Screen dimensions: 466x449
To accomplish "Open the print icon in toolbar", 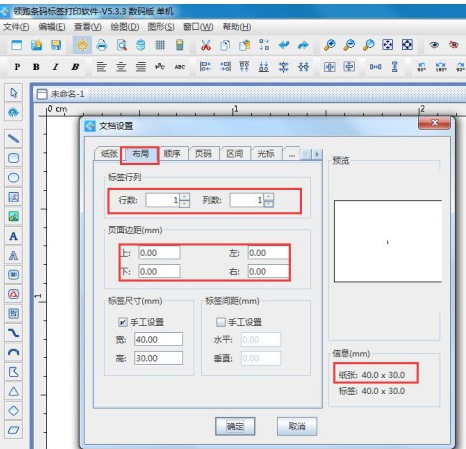I will tap(102, 45).
